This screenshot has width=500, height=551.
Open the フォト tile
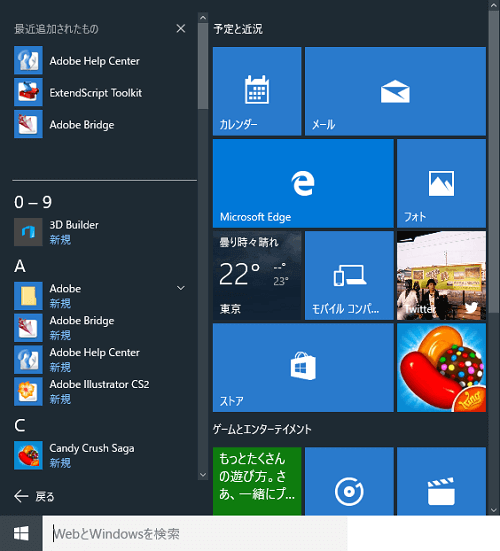pos(441,183)
